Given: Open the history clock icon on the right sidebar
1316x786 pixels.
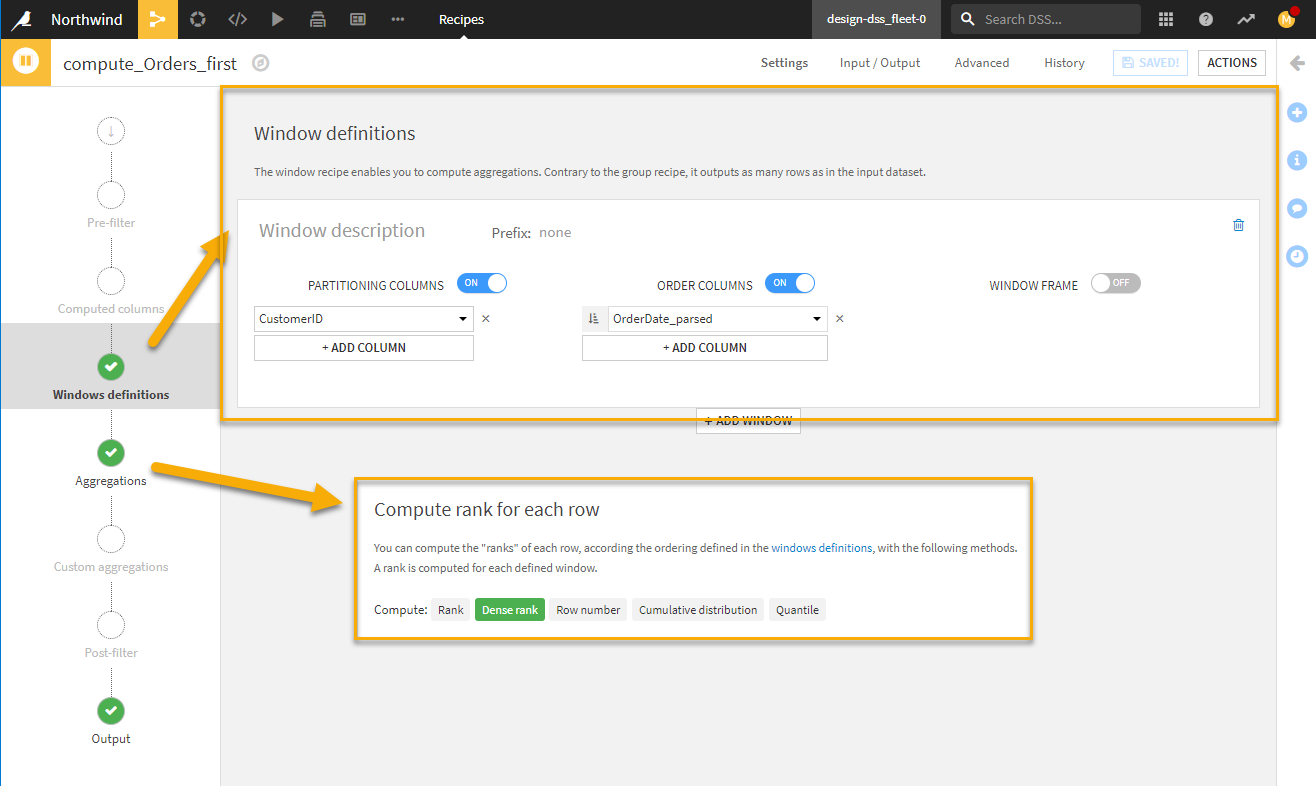Looking at the screenshot, I should coord(1297,256).
